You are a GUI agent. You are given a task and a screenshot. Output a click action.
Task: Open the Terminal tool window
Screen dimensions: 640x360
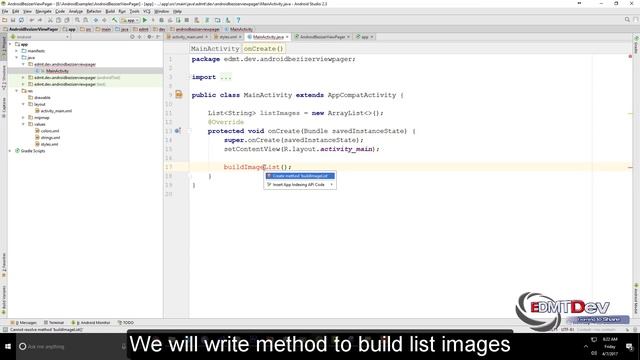(54, 322)
